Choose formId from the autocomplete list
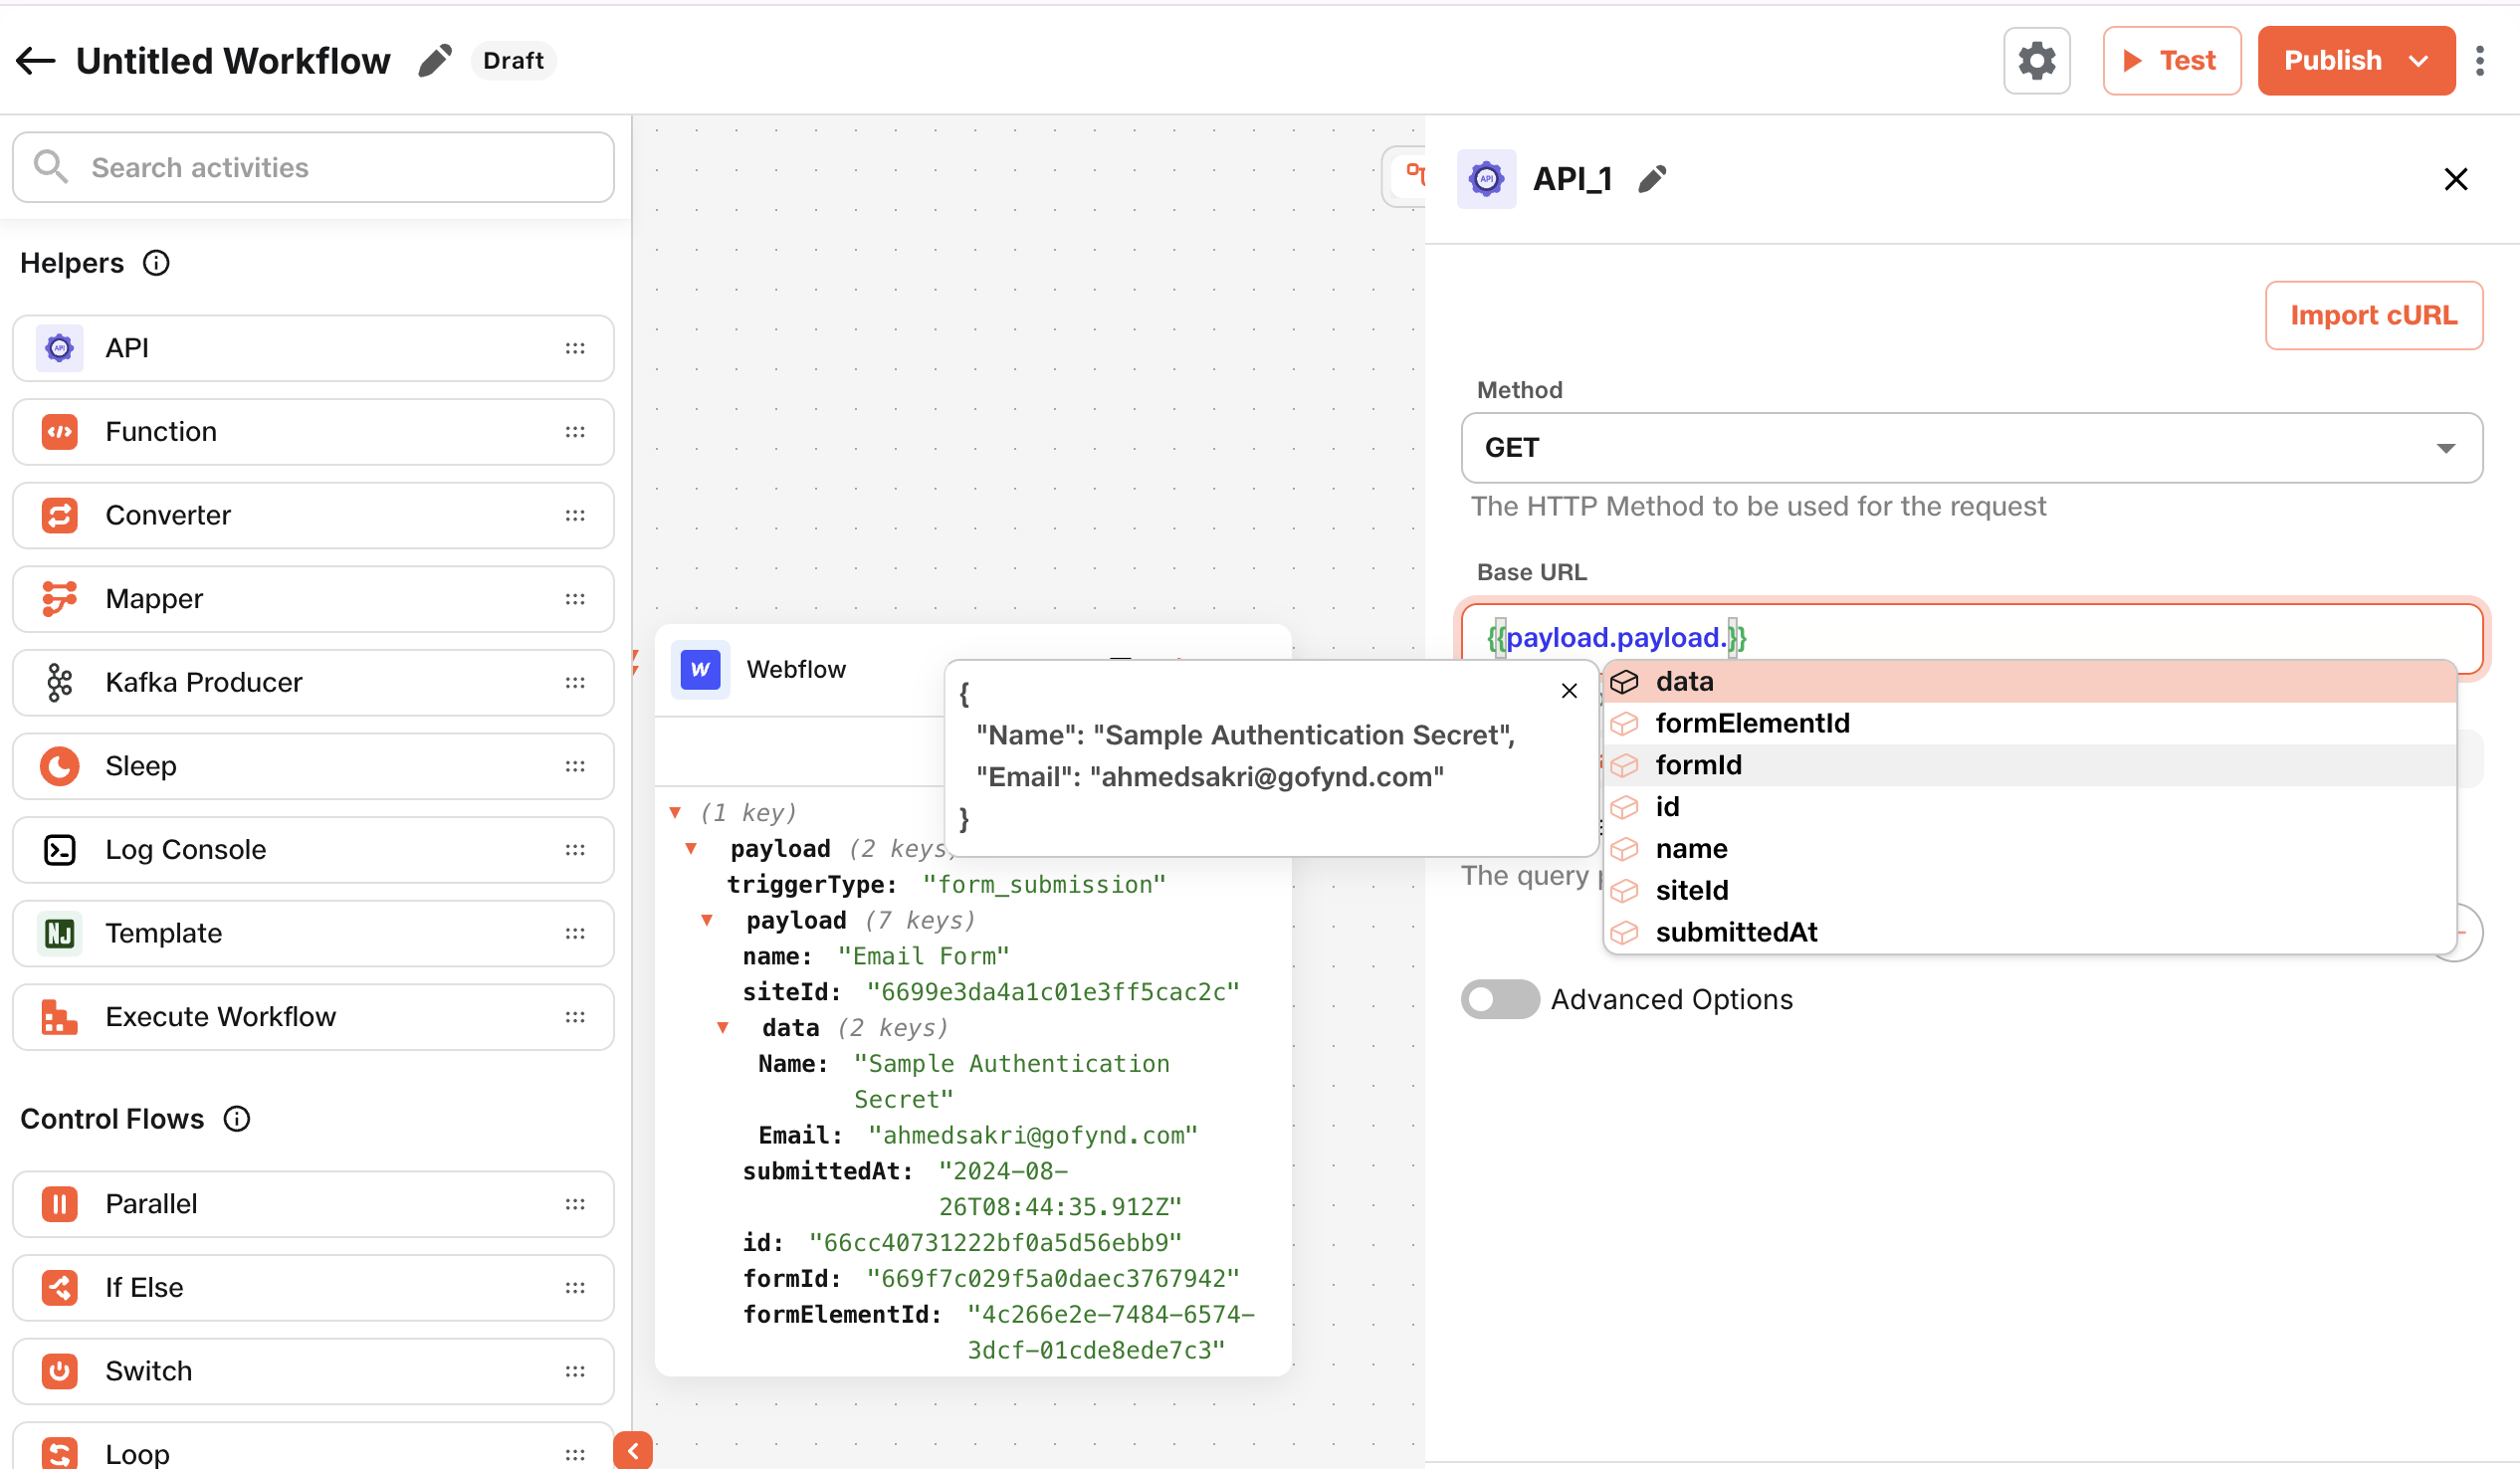The width and height of the screenshot is (2520, 1469). point(2029,765)
